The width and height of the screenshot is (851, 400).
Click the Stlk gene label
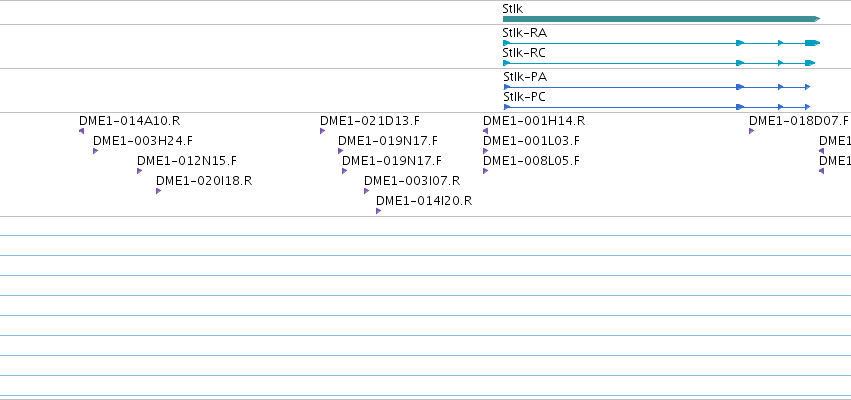pos(512,9)
